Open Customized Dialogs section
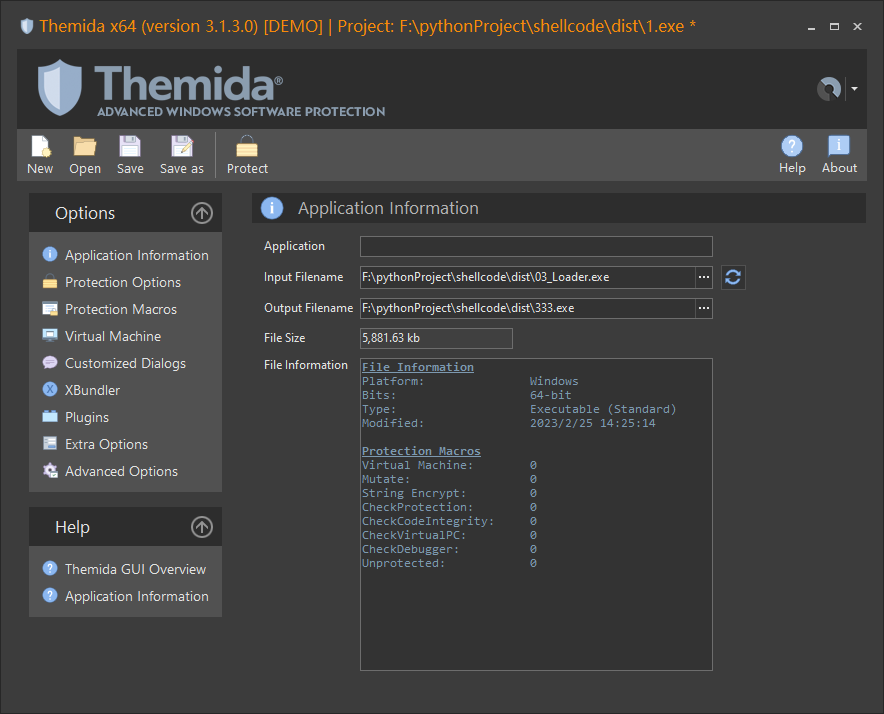884x714 pixels. tap(125, 363)
